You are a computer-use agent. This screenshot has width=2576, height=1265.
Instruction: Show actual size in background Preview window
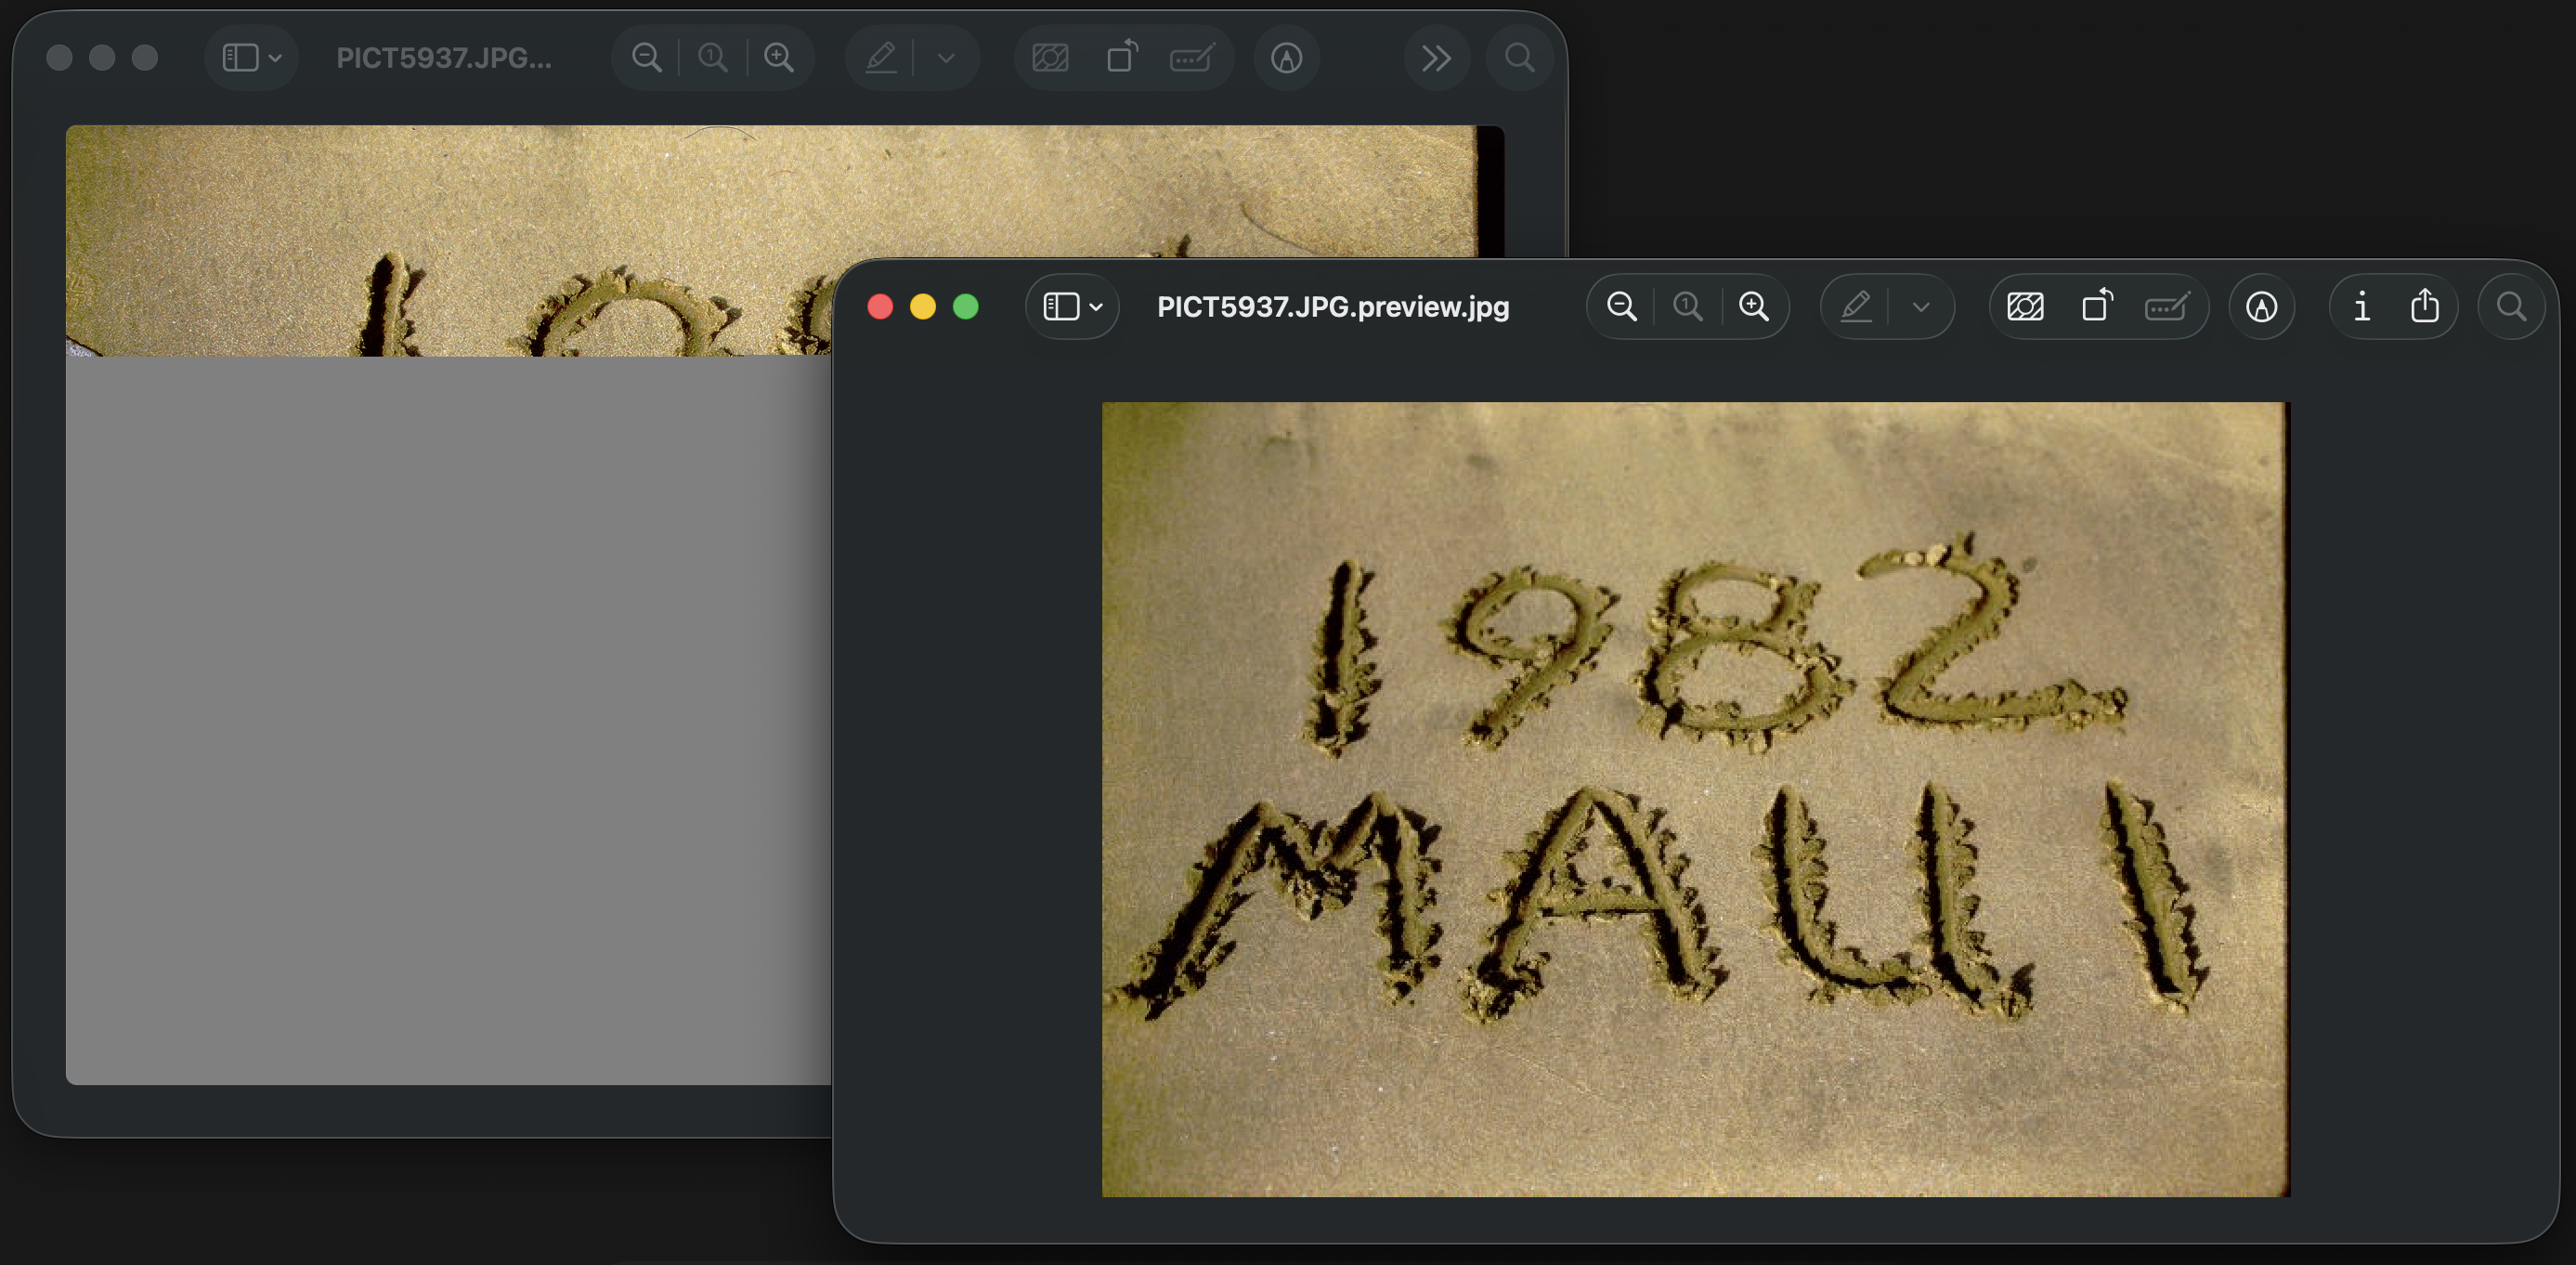pyautogui.click(x=713, y=57)
